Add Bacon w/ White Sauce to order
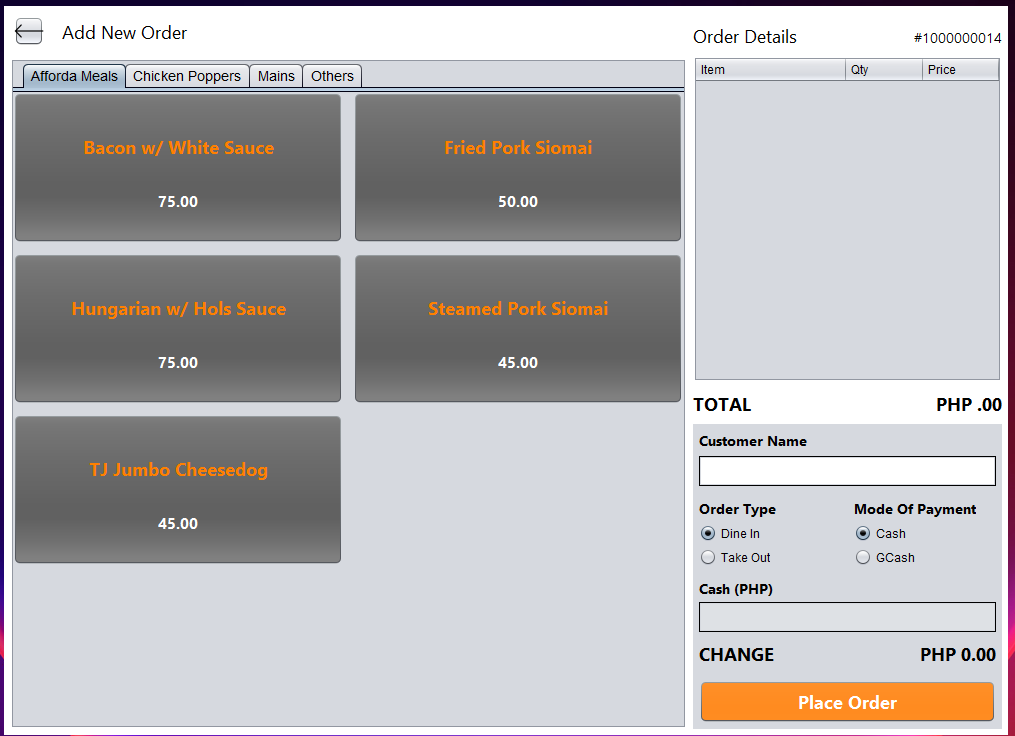This screenshot has height=736, width=1015. point(178,168)
